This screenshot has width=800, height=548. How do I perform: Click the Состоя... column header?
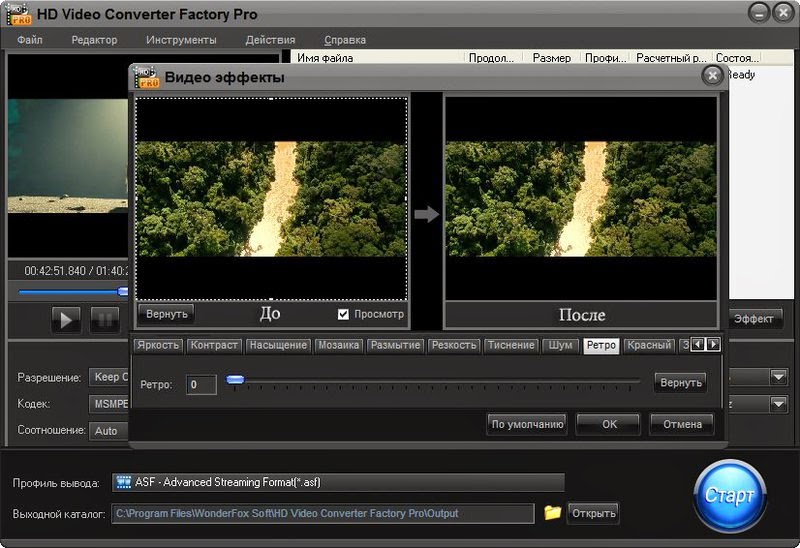coord(737,58)
